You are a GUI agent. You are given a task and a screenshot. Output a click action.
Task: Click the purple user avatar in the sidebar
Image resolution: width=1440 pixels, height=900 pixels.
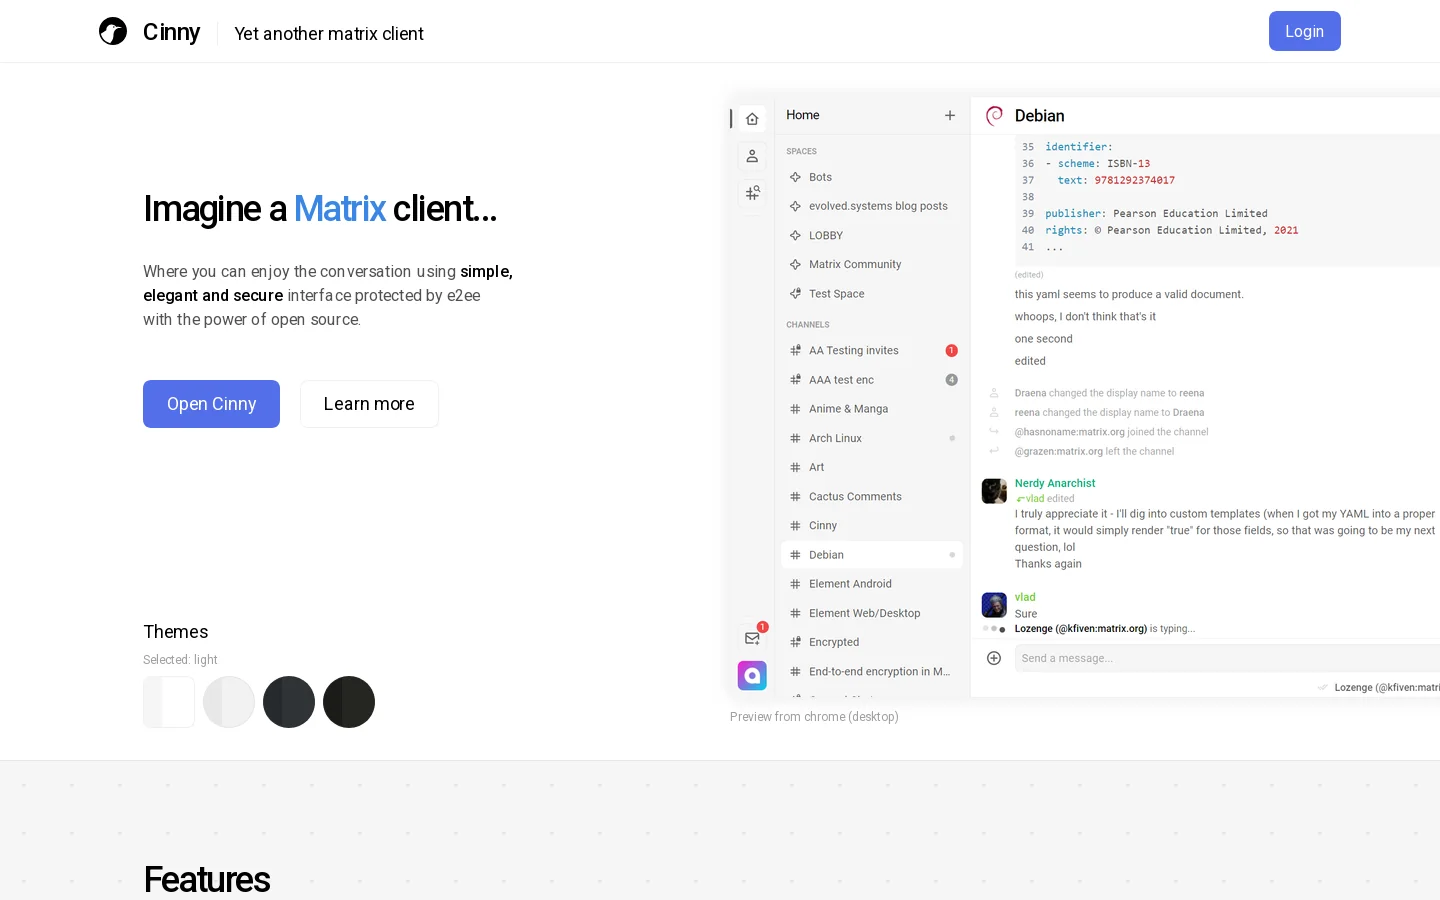click(x=752, y=676)
